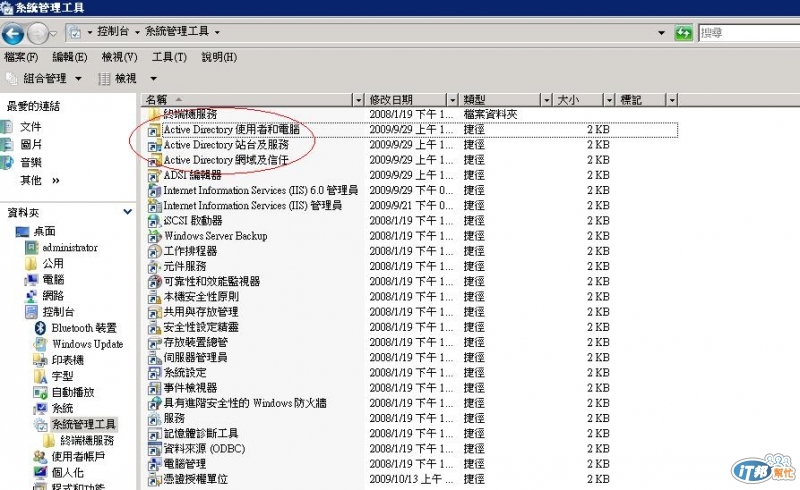This screenshot has width=800, height=490.
Task: Open the 檢視(V) menu
Action: 119,57
